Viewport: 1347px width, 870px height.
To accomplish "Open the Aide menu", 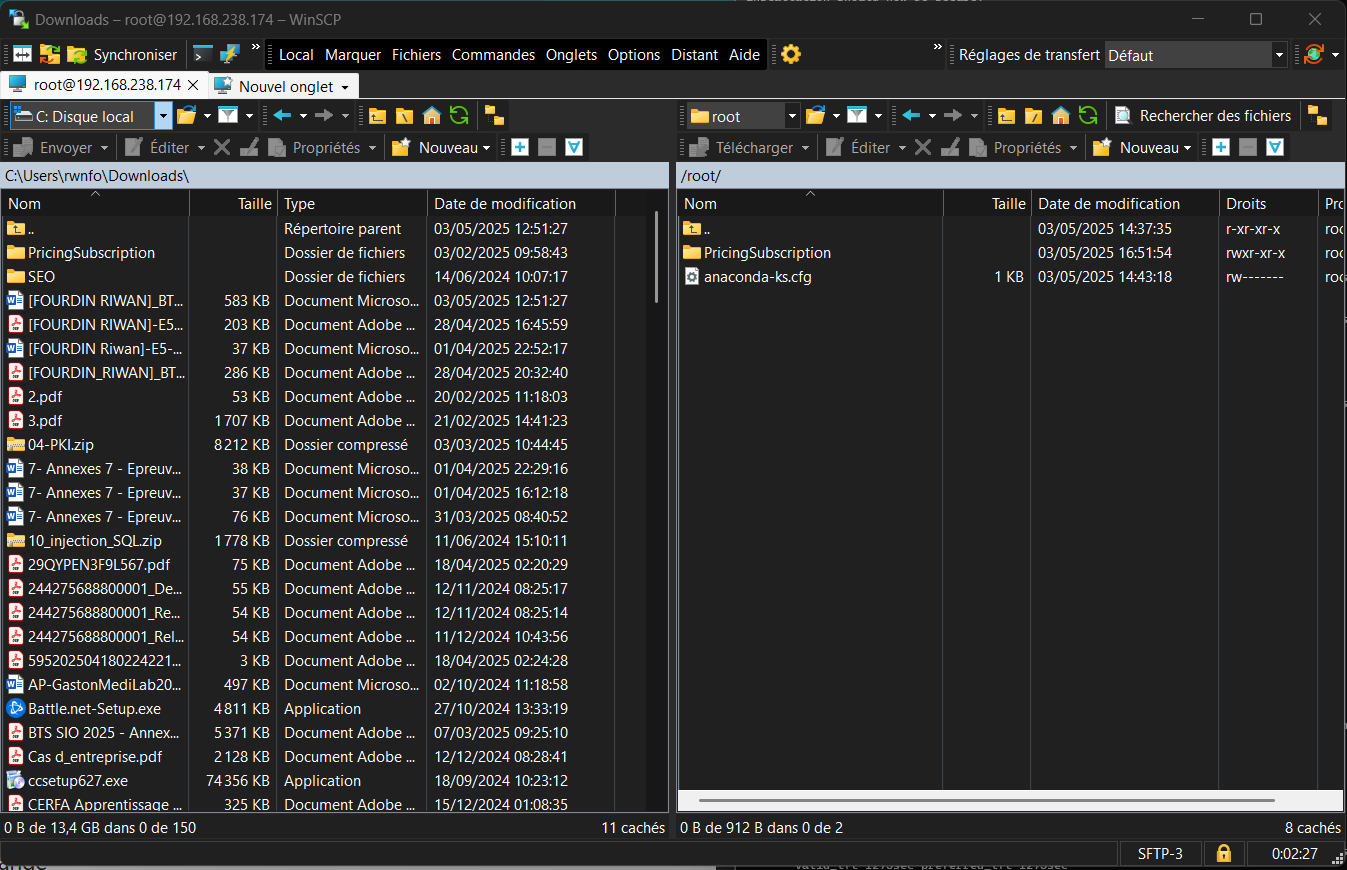I will point(744,55).
